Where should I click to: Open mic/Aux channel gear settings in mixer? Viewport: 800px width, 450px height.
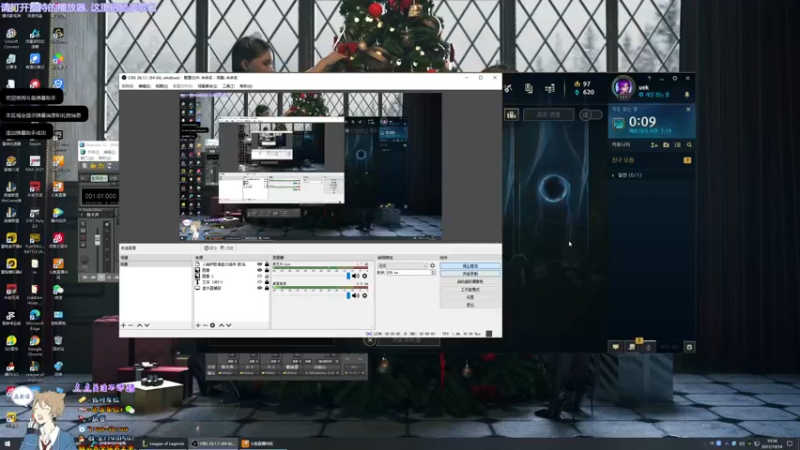pos(364,276)
